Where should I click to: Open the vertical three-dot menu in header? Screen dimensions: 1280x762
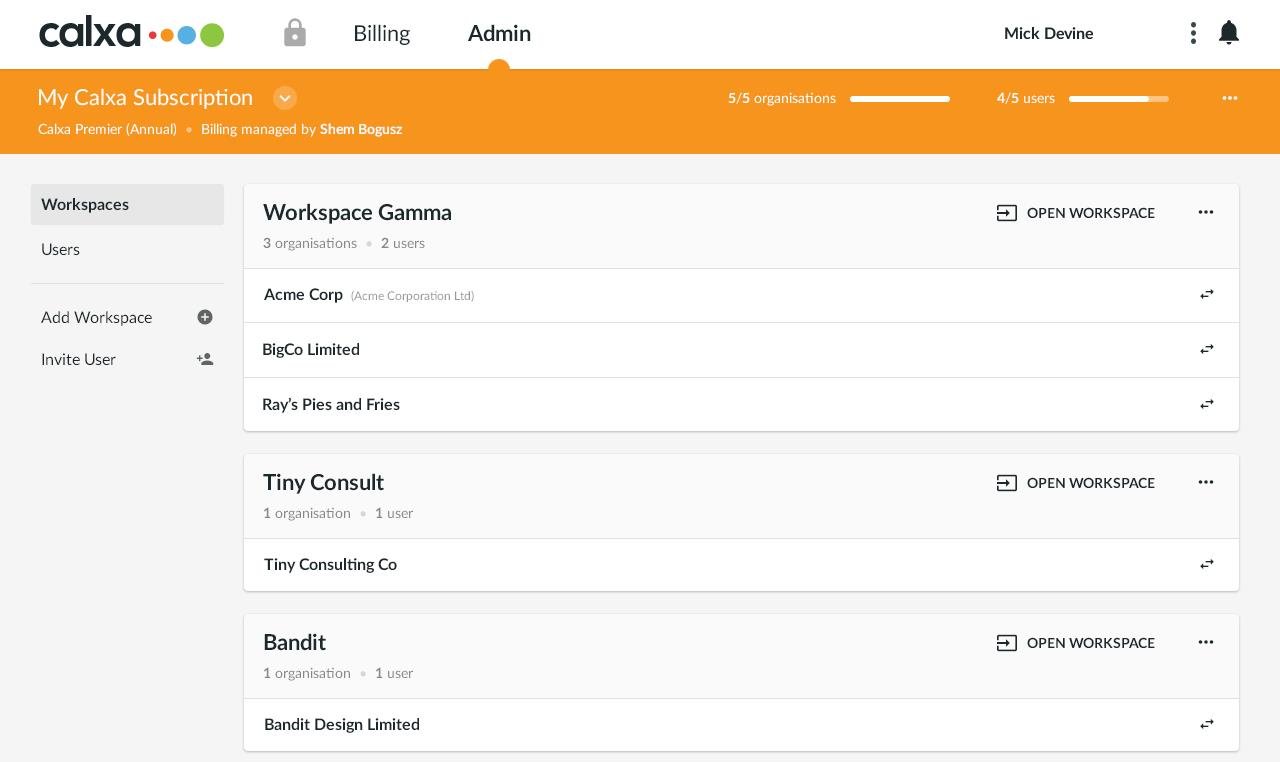pyautogui.click(x=1193, y=33)
